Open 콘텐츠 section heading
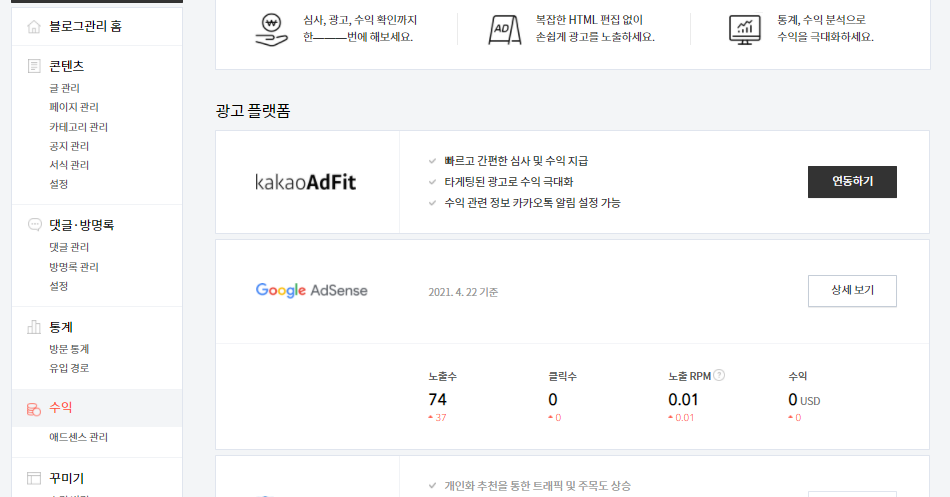This screenshot has height=497, width=950. [67, 66]
